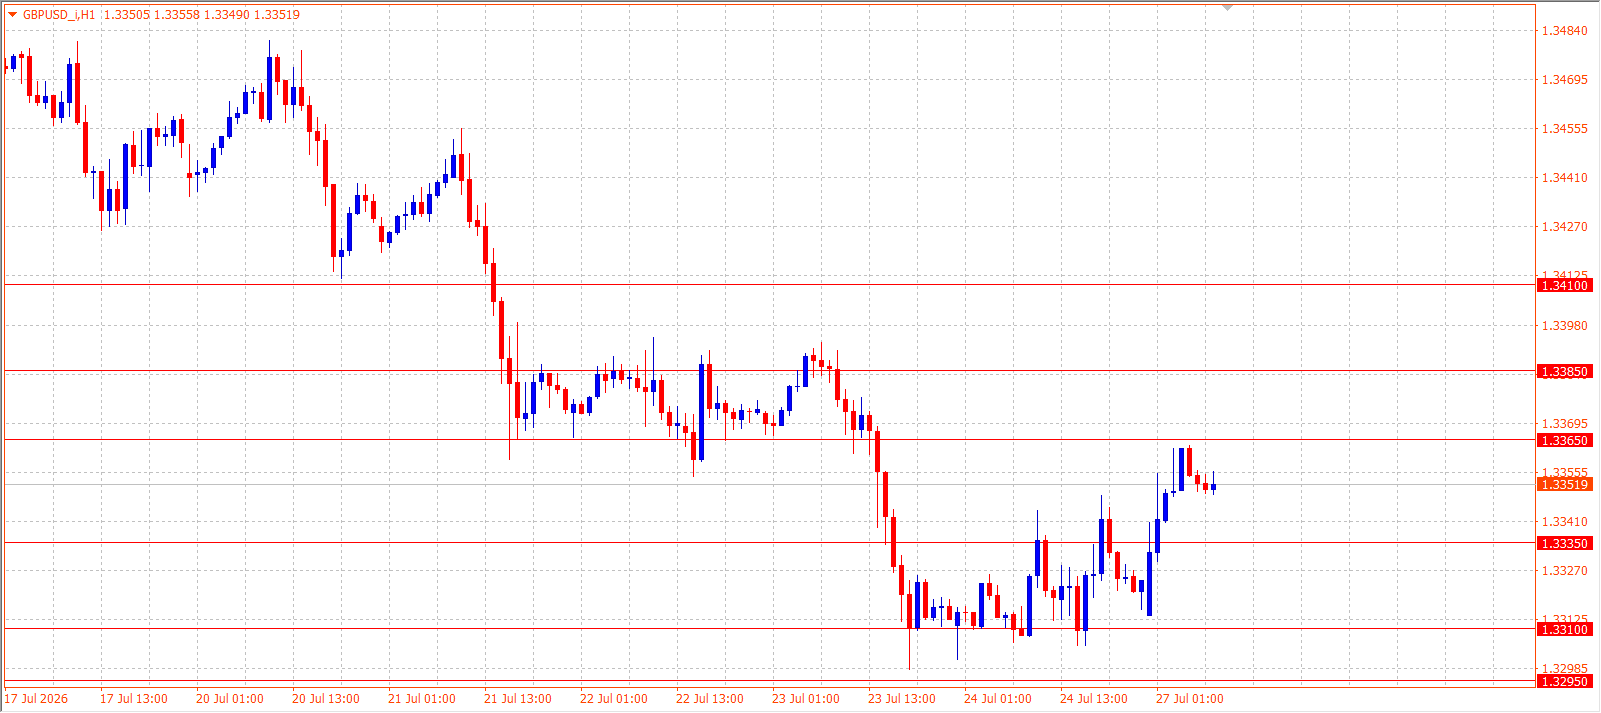Click the 23 Jul 13:00 time label
Image resolution: width=1601 pixels, height=713 pixels.
[902, 699]
